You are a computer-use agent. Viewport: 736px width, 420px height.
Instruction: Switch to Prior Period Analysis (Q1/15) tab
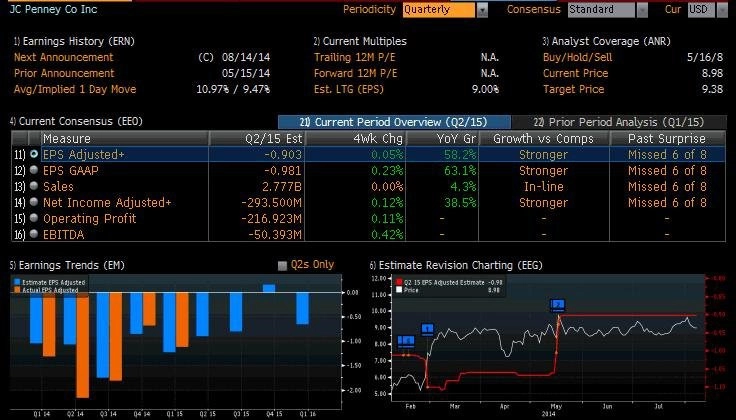pyautogui.click(x=619, y=122)
